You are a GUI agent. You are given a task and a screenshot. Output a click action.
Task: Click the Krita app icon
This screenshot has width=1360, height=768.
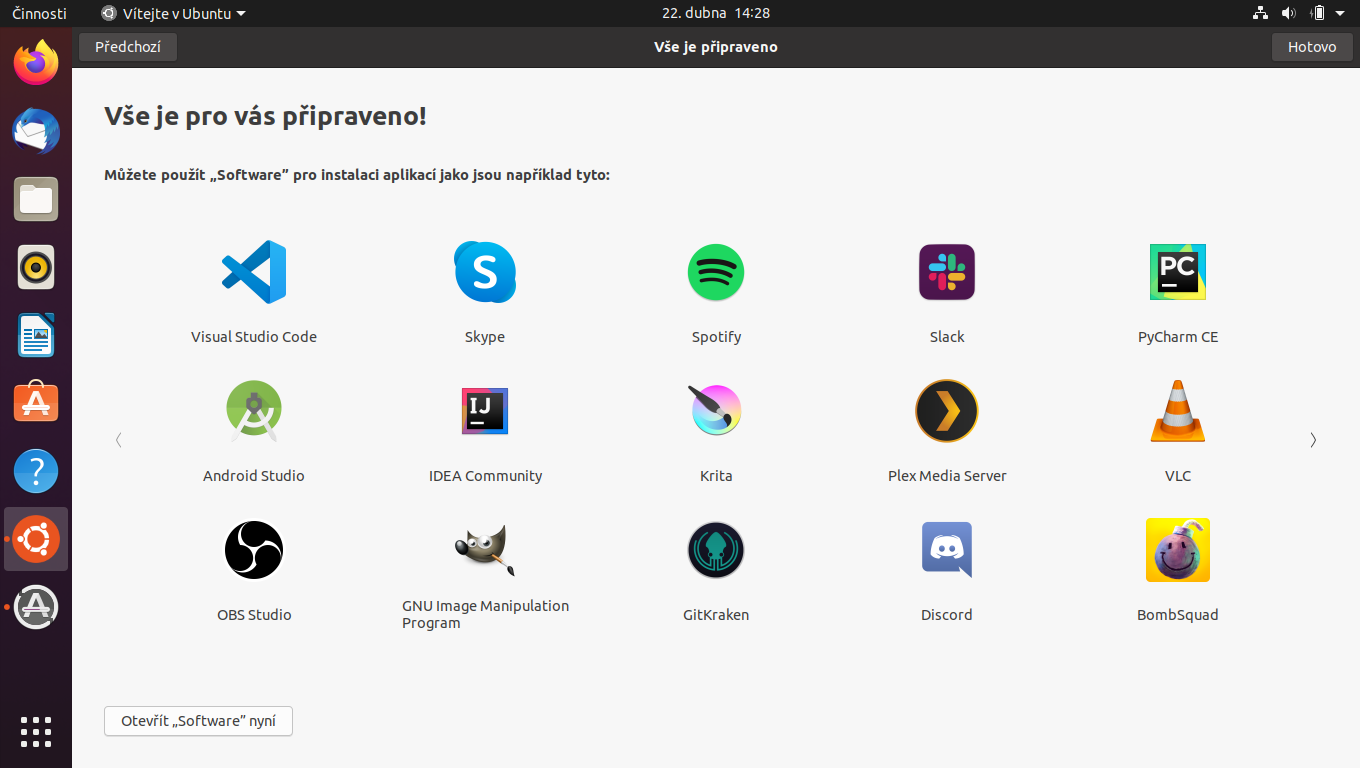716,411
